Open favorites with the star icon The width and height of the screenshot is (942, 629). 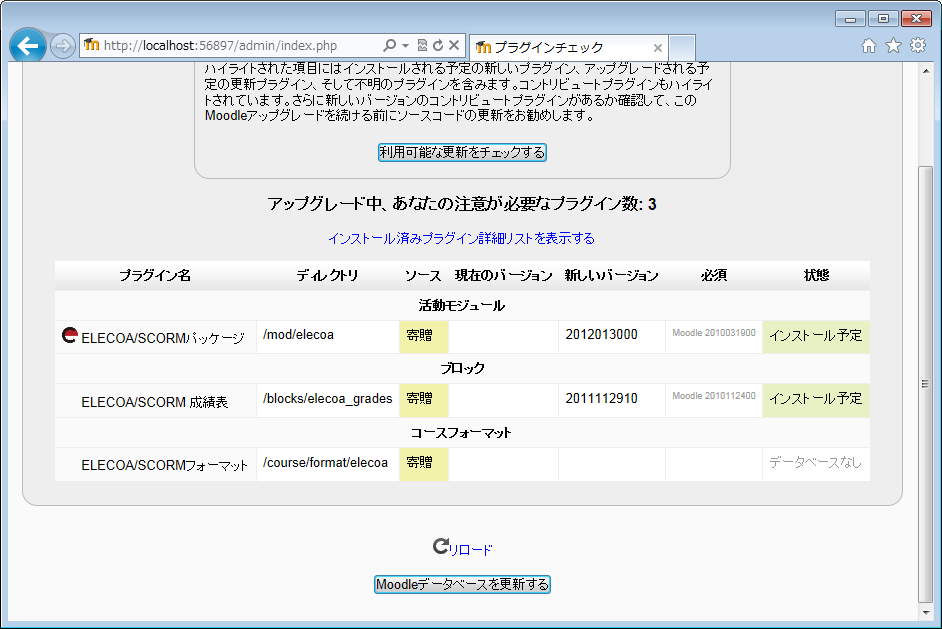pyautogui.click(x=893, y=46)
